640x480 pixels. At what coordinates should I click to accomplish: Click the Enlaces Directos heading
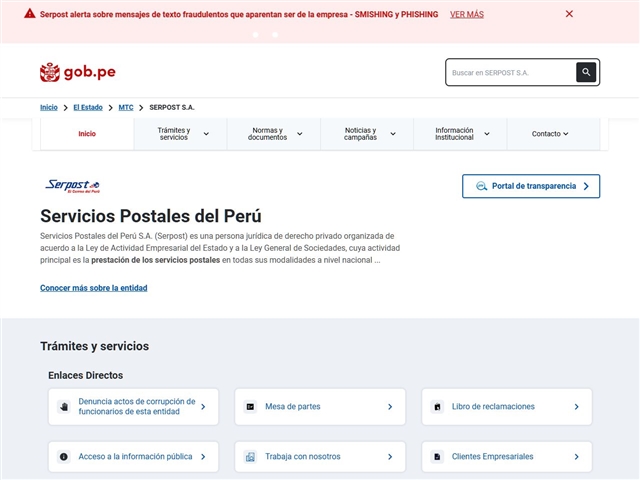(85, 375)
